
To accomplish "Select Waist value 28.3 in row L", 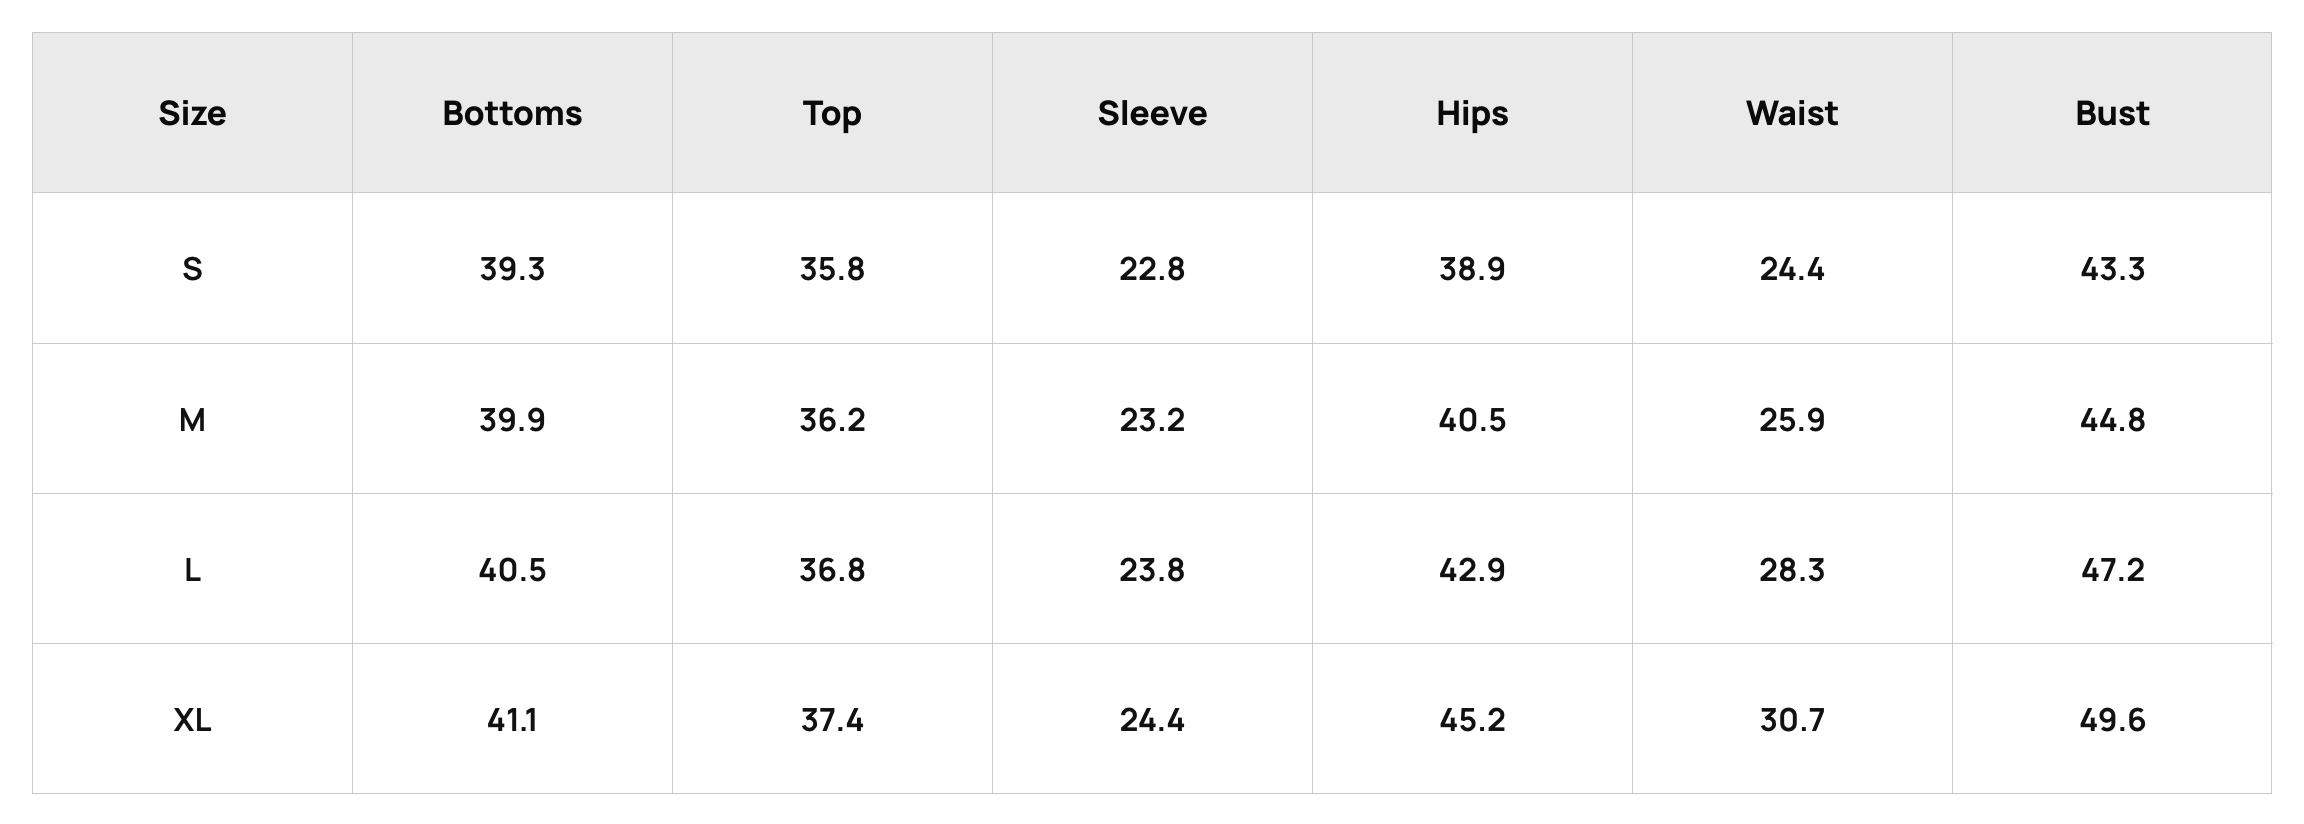I will click(x=1792, y=570).
